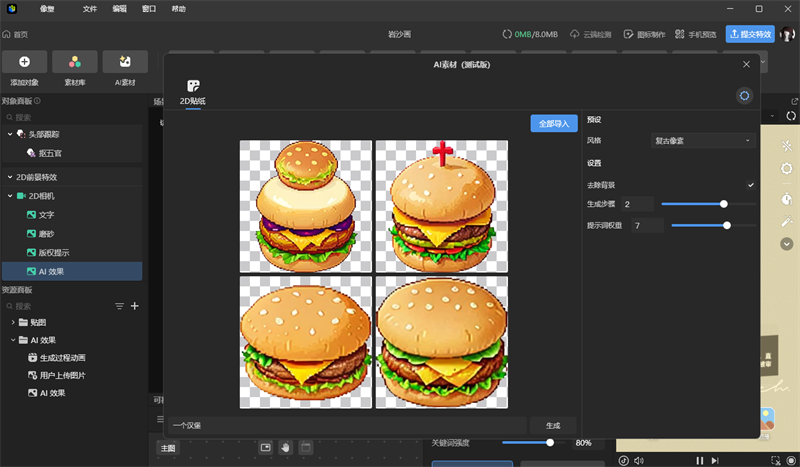Select the top-left stacked burger thumbnail
The height and width of the screenshot is (467, 800).
[305, 205]
